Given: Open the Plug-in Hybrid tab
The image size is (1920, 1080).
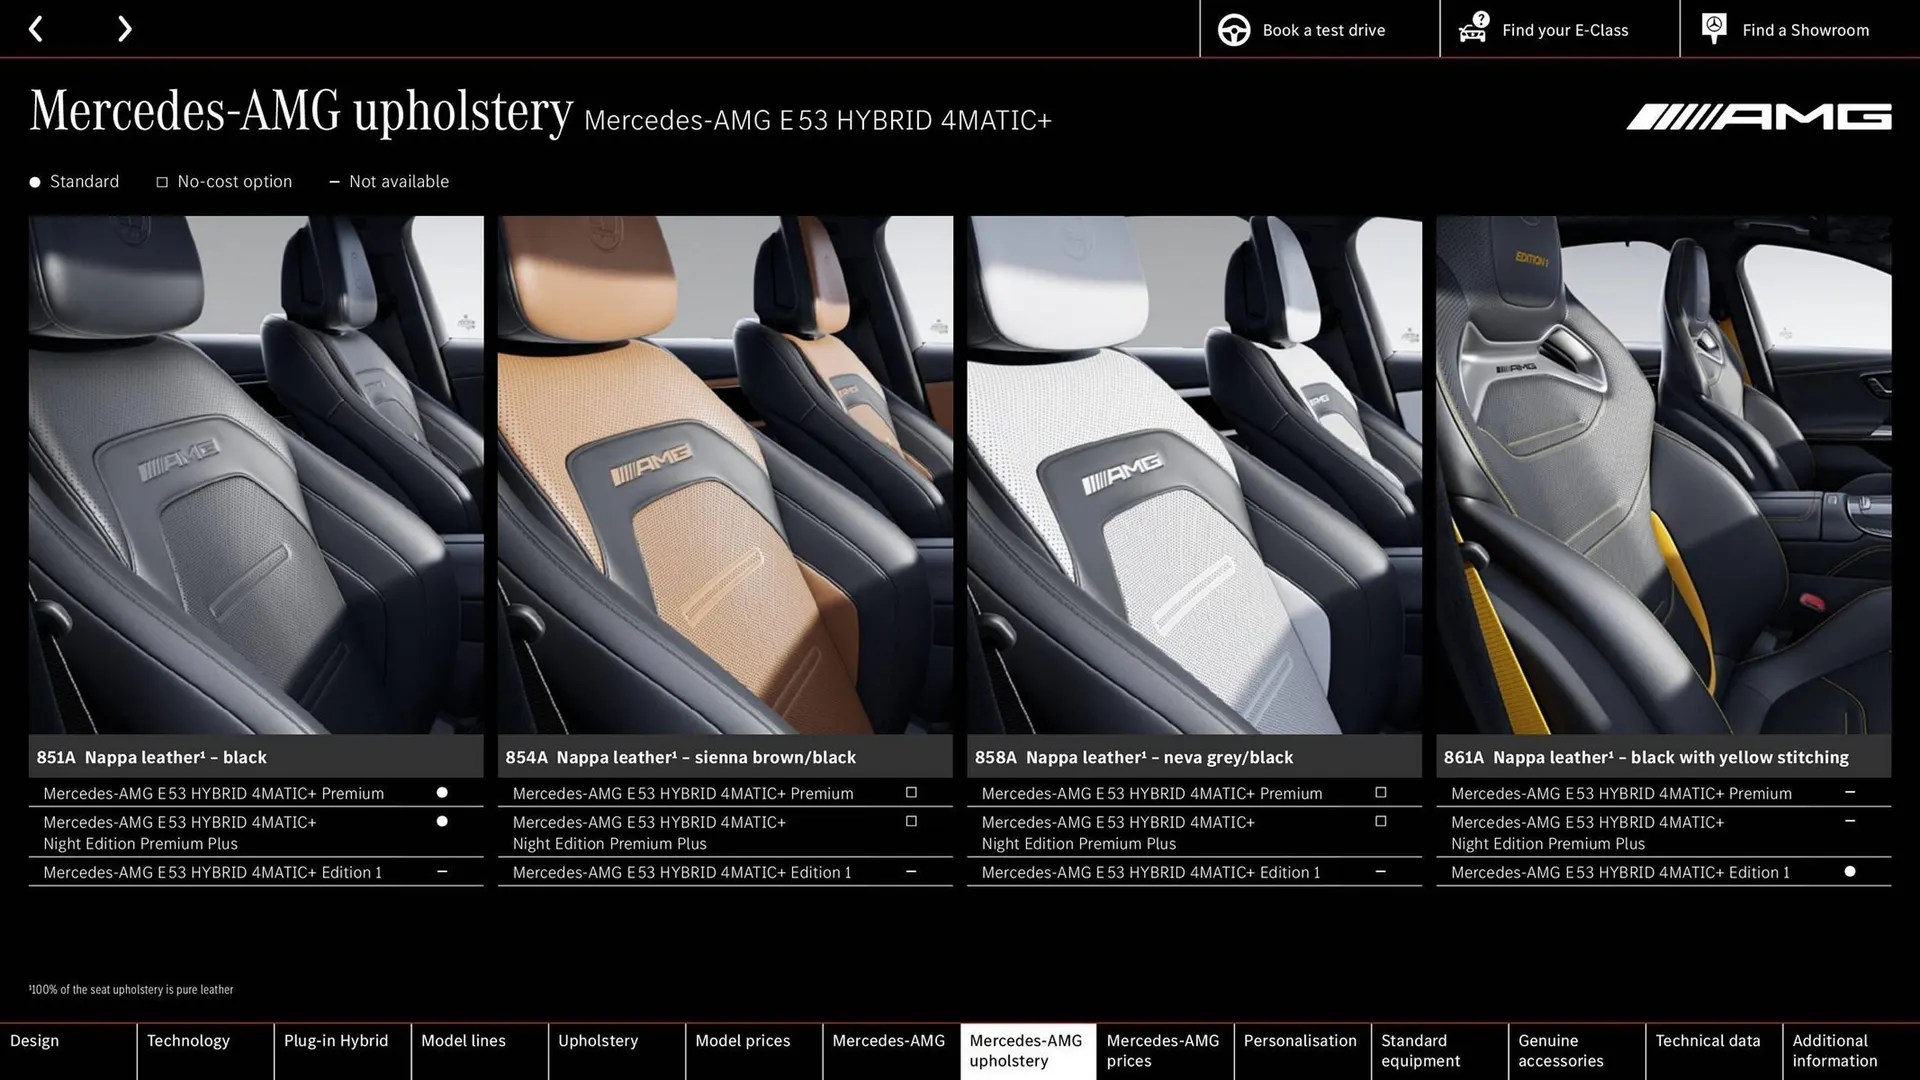Looking at the screenshot, I should [336, 1040].
